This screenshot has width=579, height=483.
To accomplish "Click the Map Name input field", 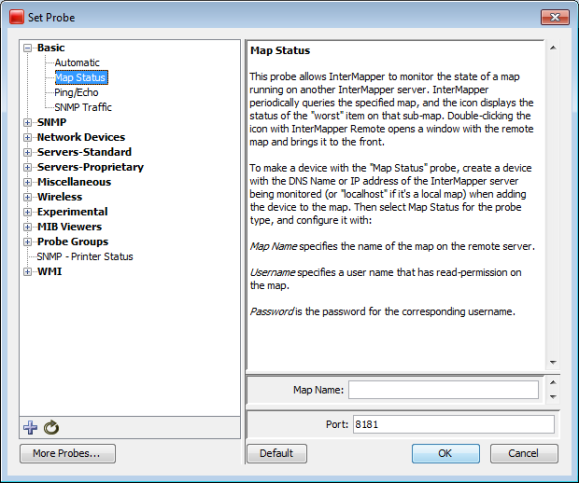I will (443, 390).
